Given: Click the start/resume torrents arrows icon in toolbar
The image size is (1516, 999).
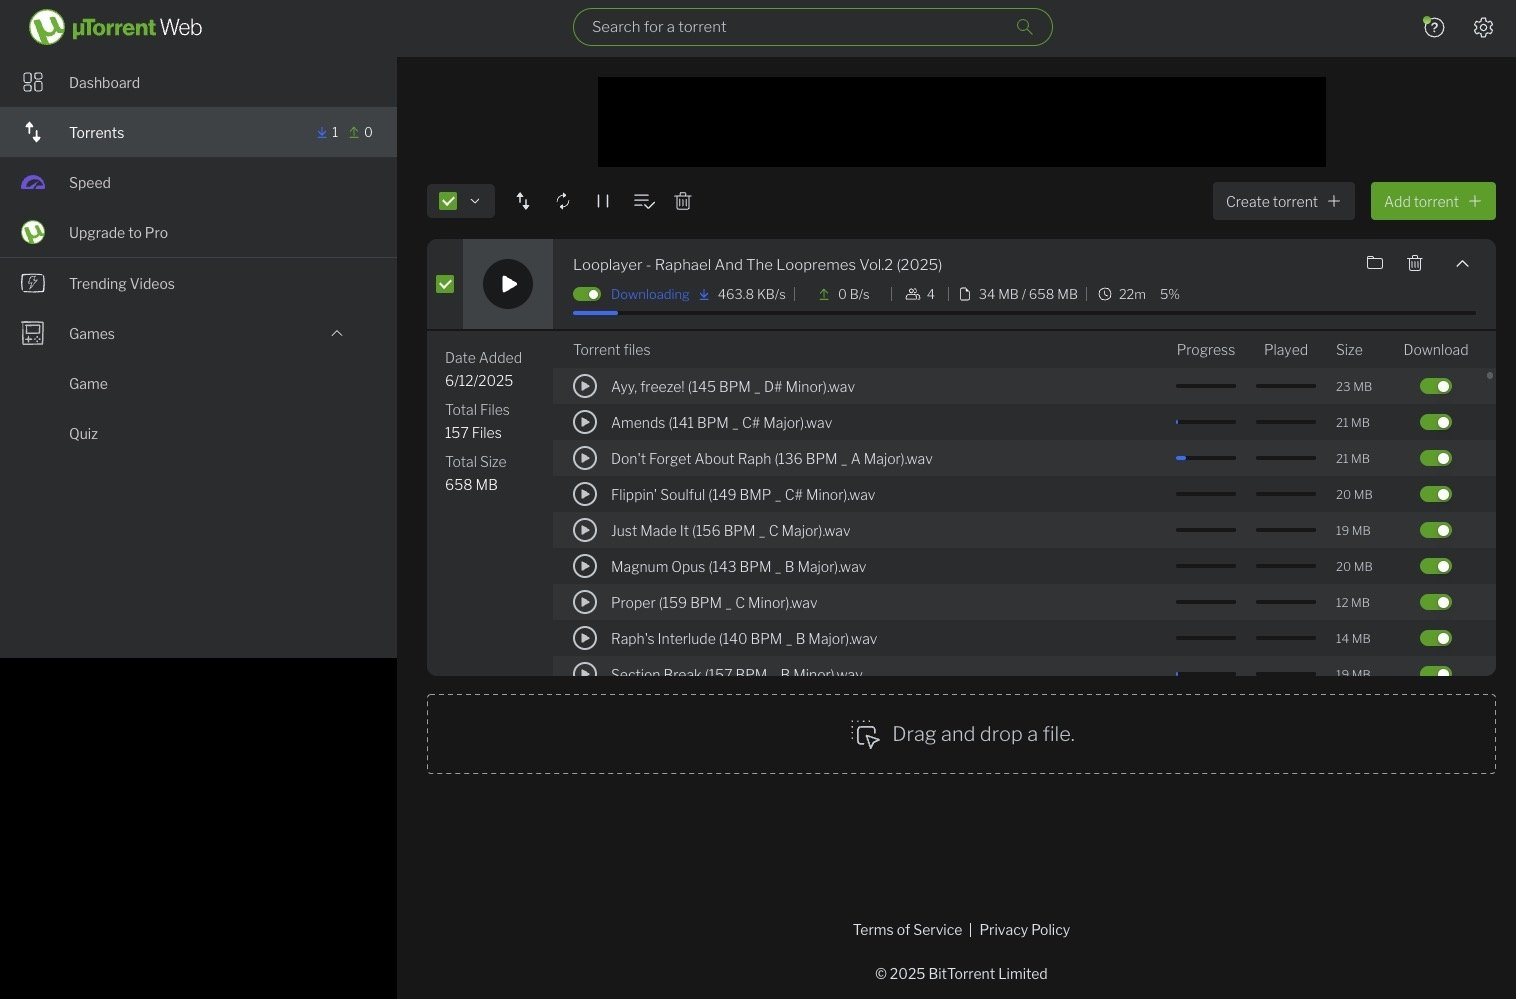Looking at the screenshot, I should [523, 201].
